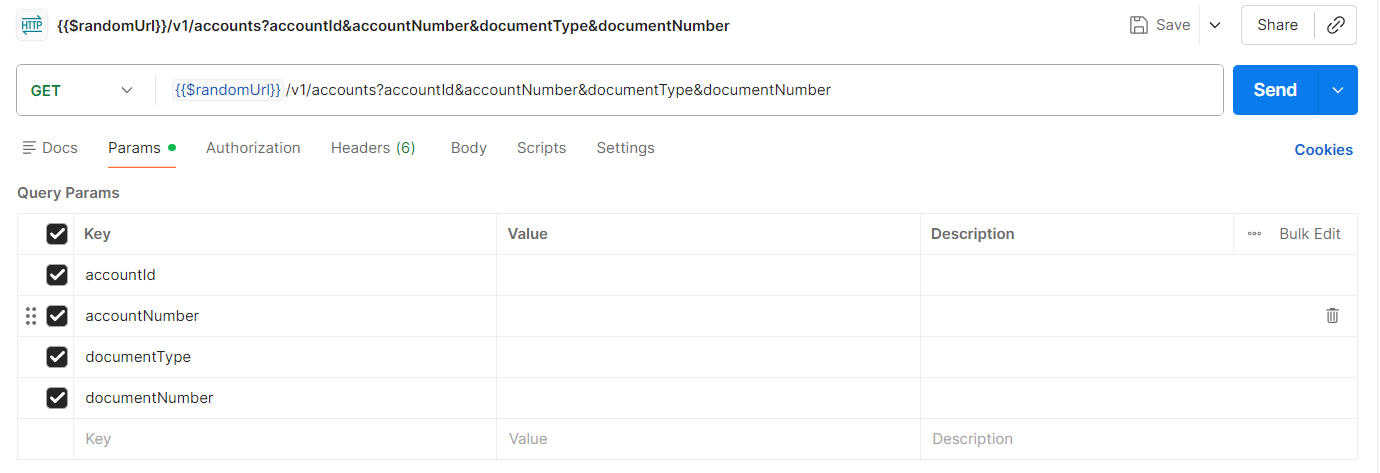Screen dimensions: 1380x473
Task: Open the Docs tab
Action: pos(50,148)
